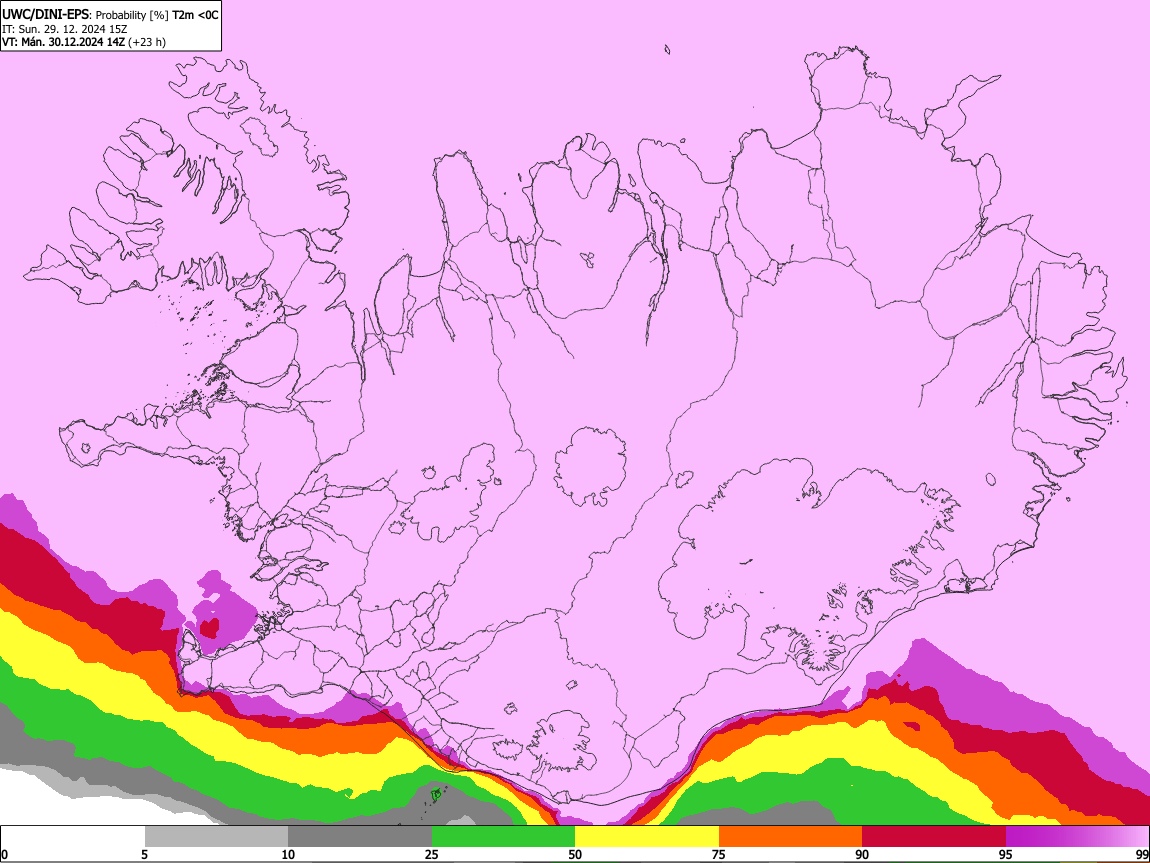The width and height of the screenshot is (1150, 863).
Task: Click the orange 75–90% legend swatch
Action: pos(790,837)
